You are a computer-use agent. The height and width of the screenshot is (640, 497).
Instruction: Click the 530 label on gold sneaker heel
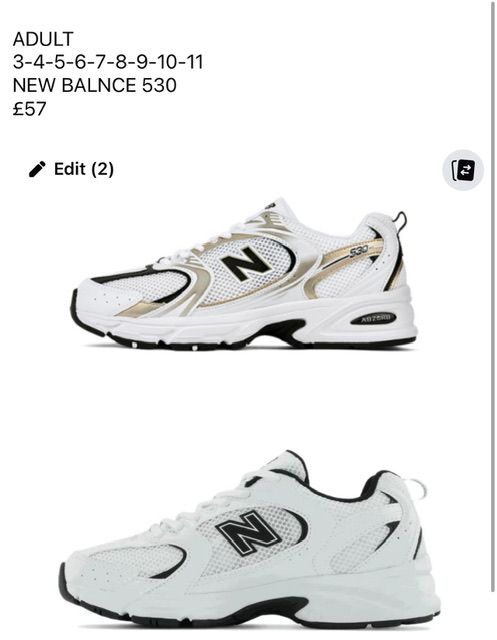pyautogui.click(x=359, y=251)
